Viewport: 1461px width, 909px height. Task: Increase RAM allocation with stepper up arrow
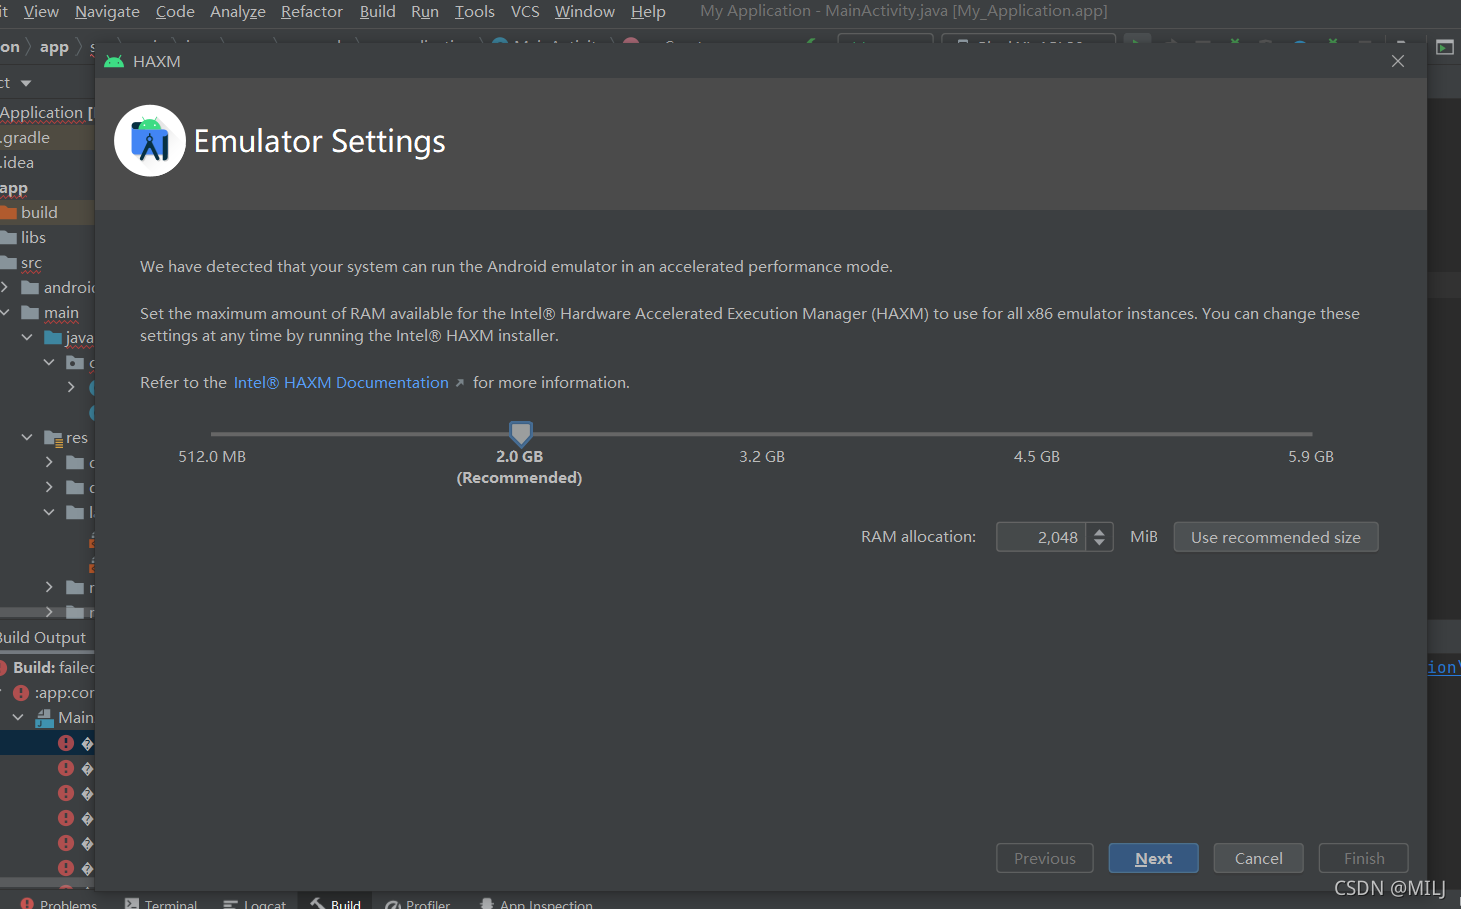click(x=1100, y=531)
